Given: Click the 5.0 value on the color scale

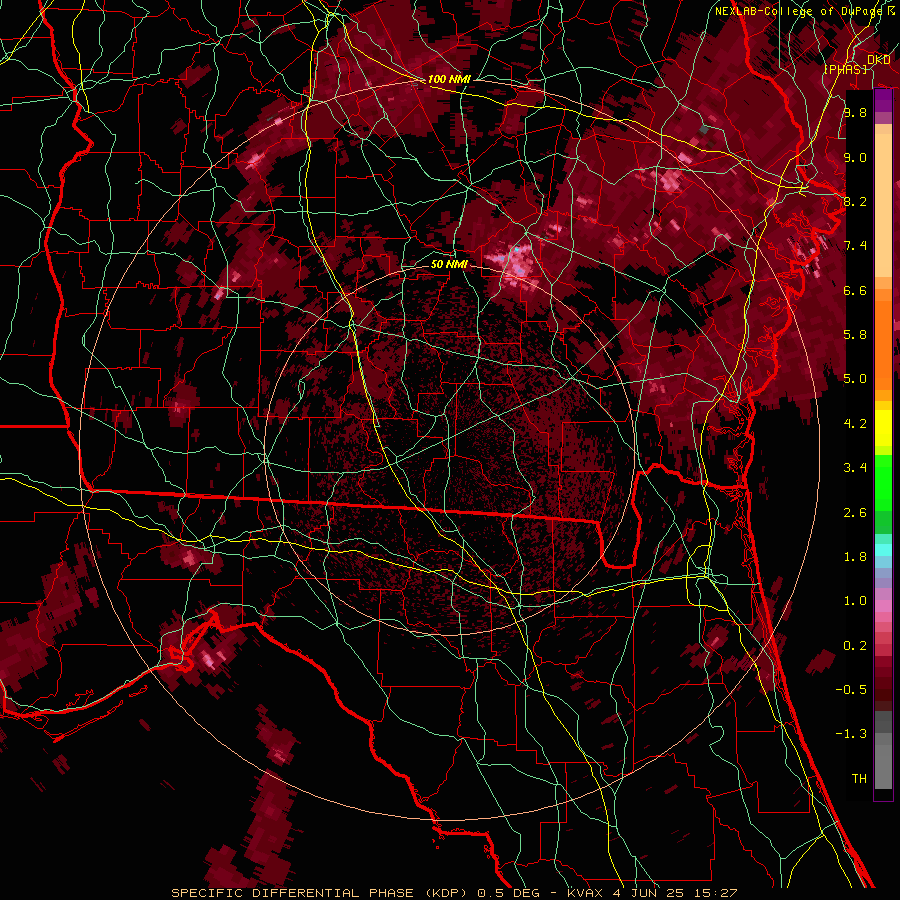Looking at the screenshot, I should 855,379.
